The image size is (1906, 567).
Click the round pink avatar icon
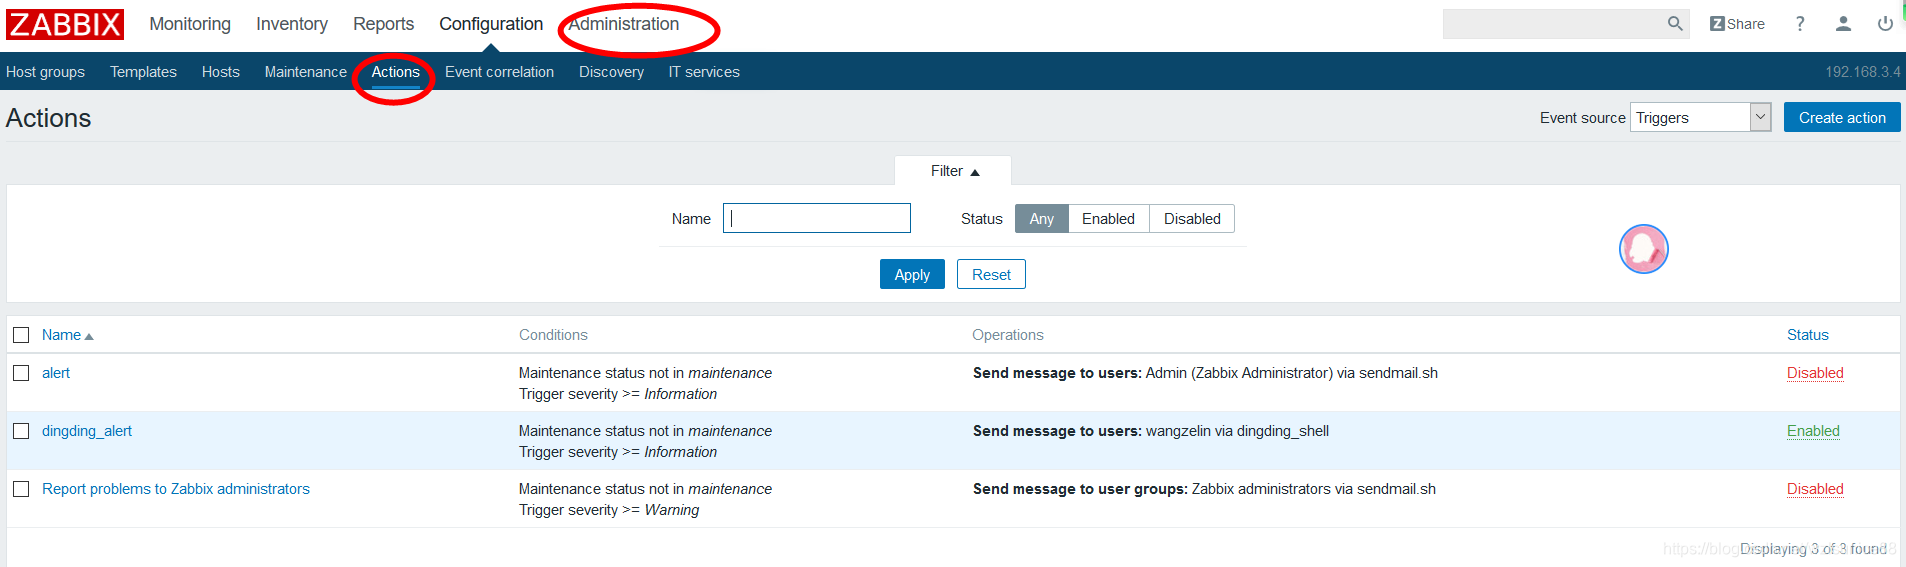coord(1644,249)
